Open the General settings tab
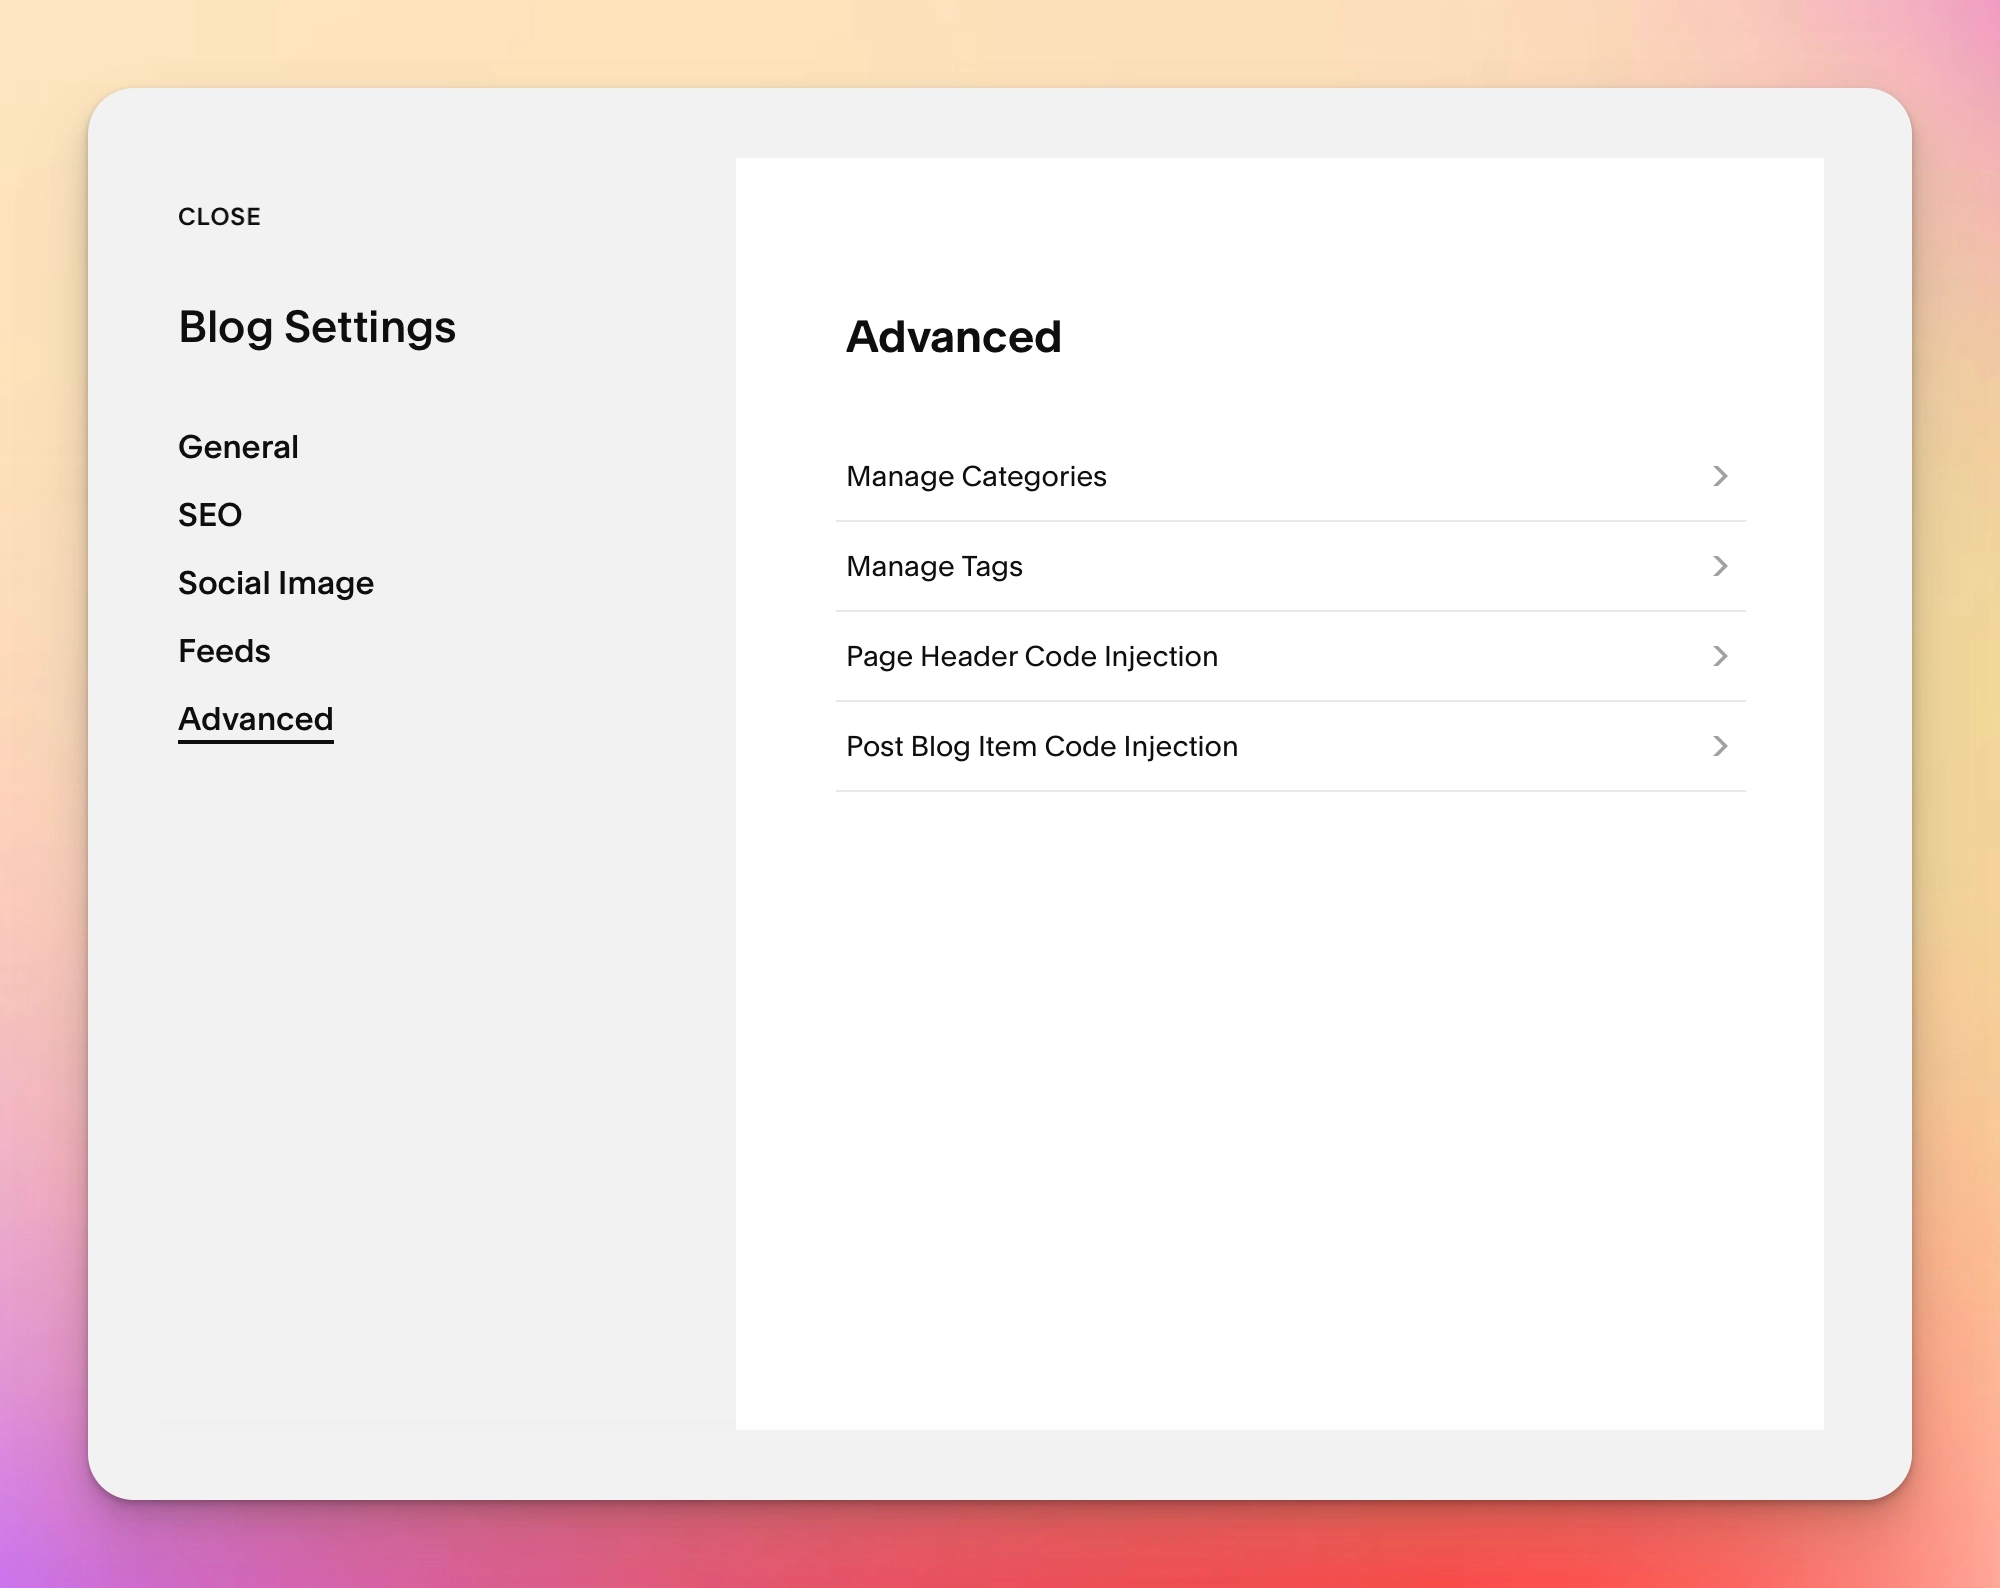The height and width of the screenshot is (1588, 2000). pyautogui.click(x=238, y=447)
